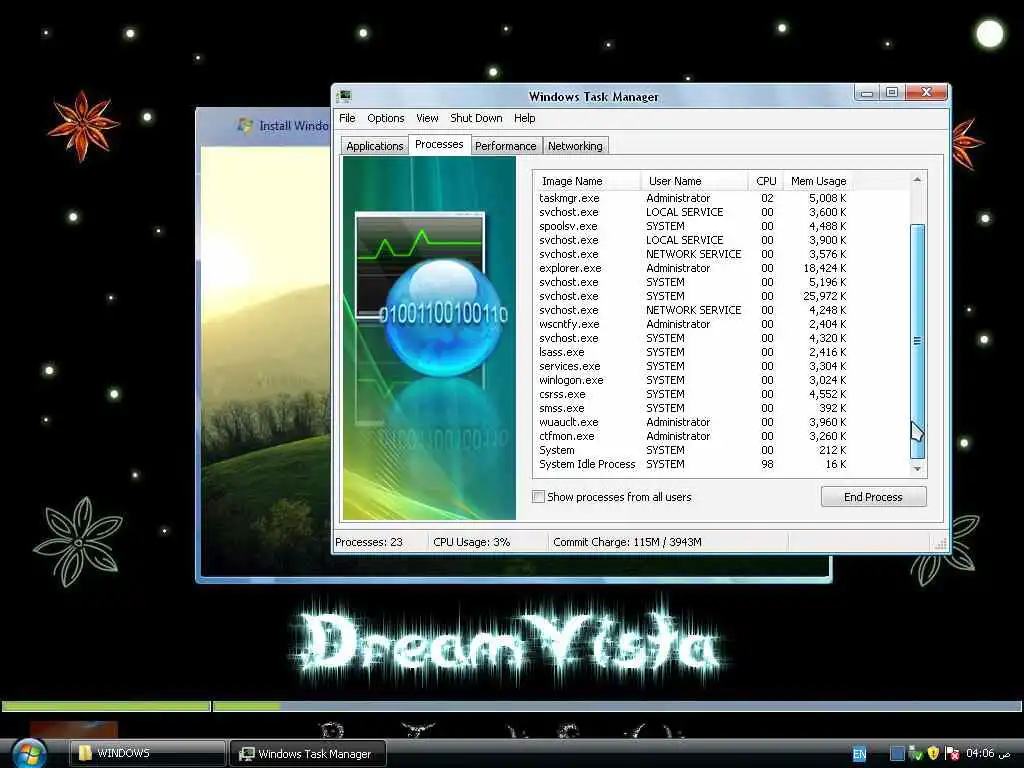The height and width of the screenshot is (768, 1024).
Task: Click the Task Manager side banner image
Action: (429, 338)
